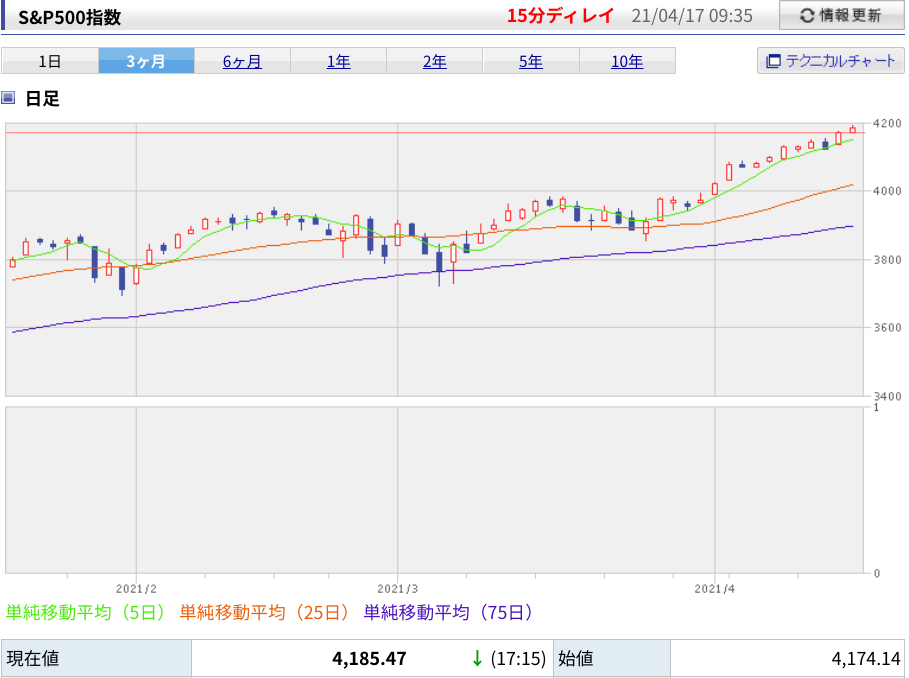Click the 現在値 label cell
The width and height of the screenshot is (909, 678).
tap(96, 659)
